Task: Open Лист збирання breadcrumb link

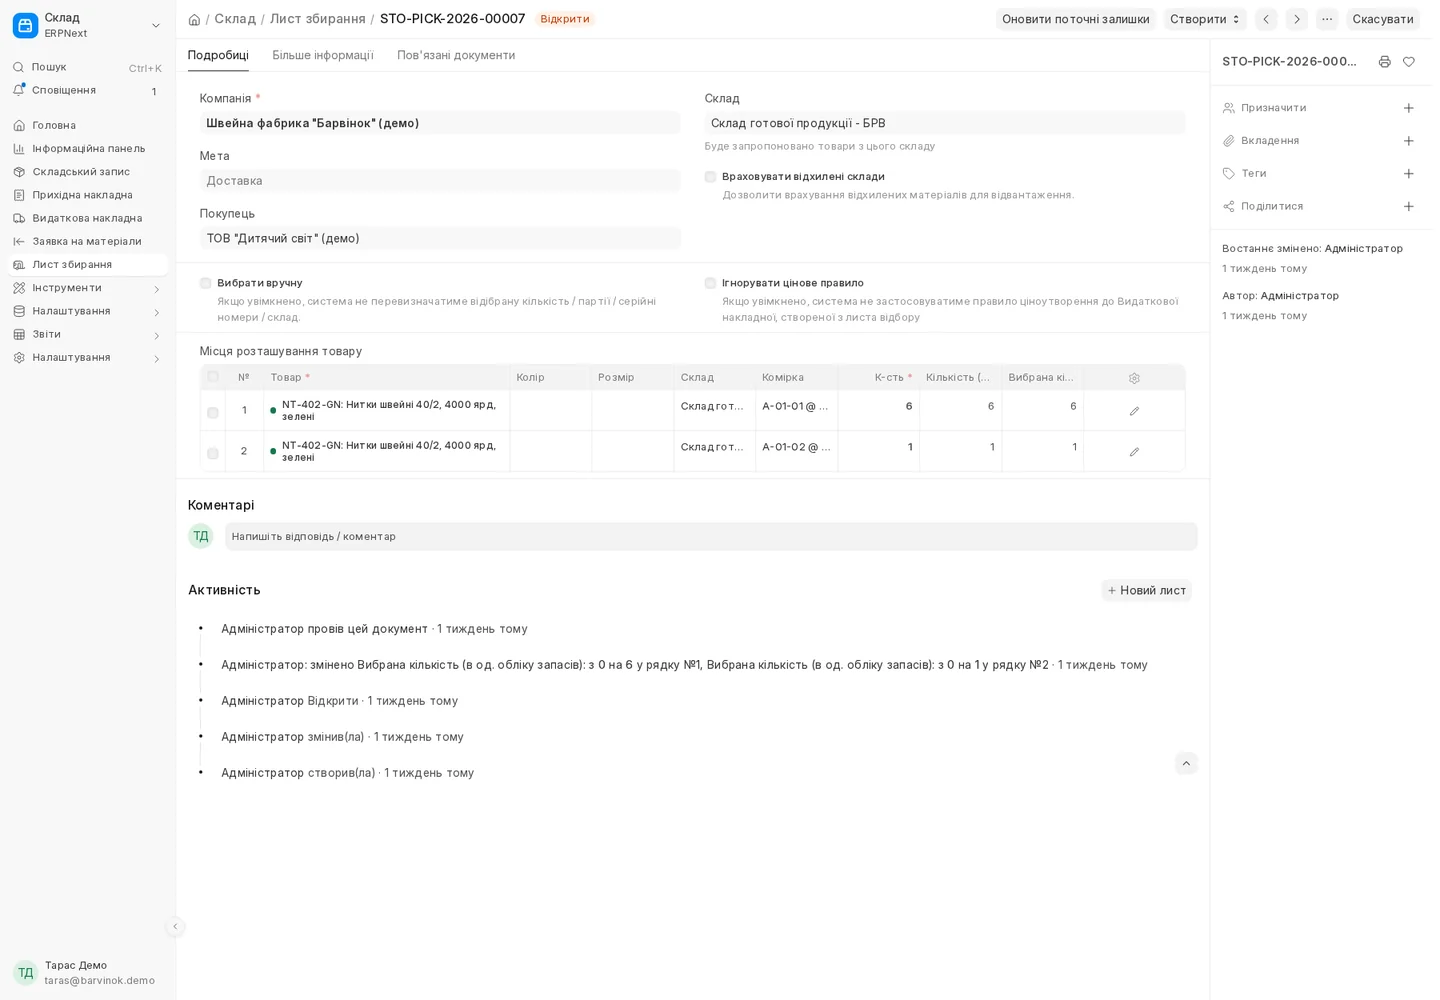Action: pos(318,19)
